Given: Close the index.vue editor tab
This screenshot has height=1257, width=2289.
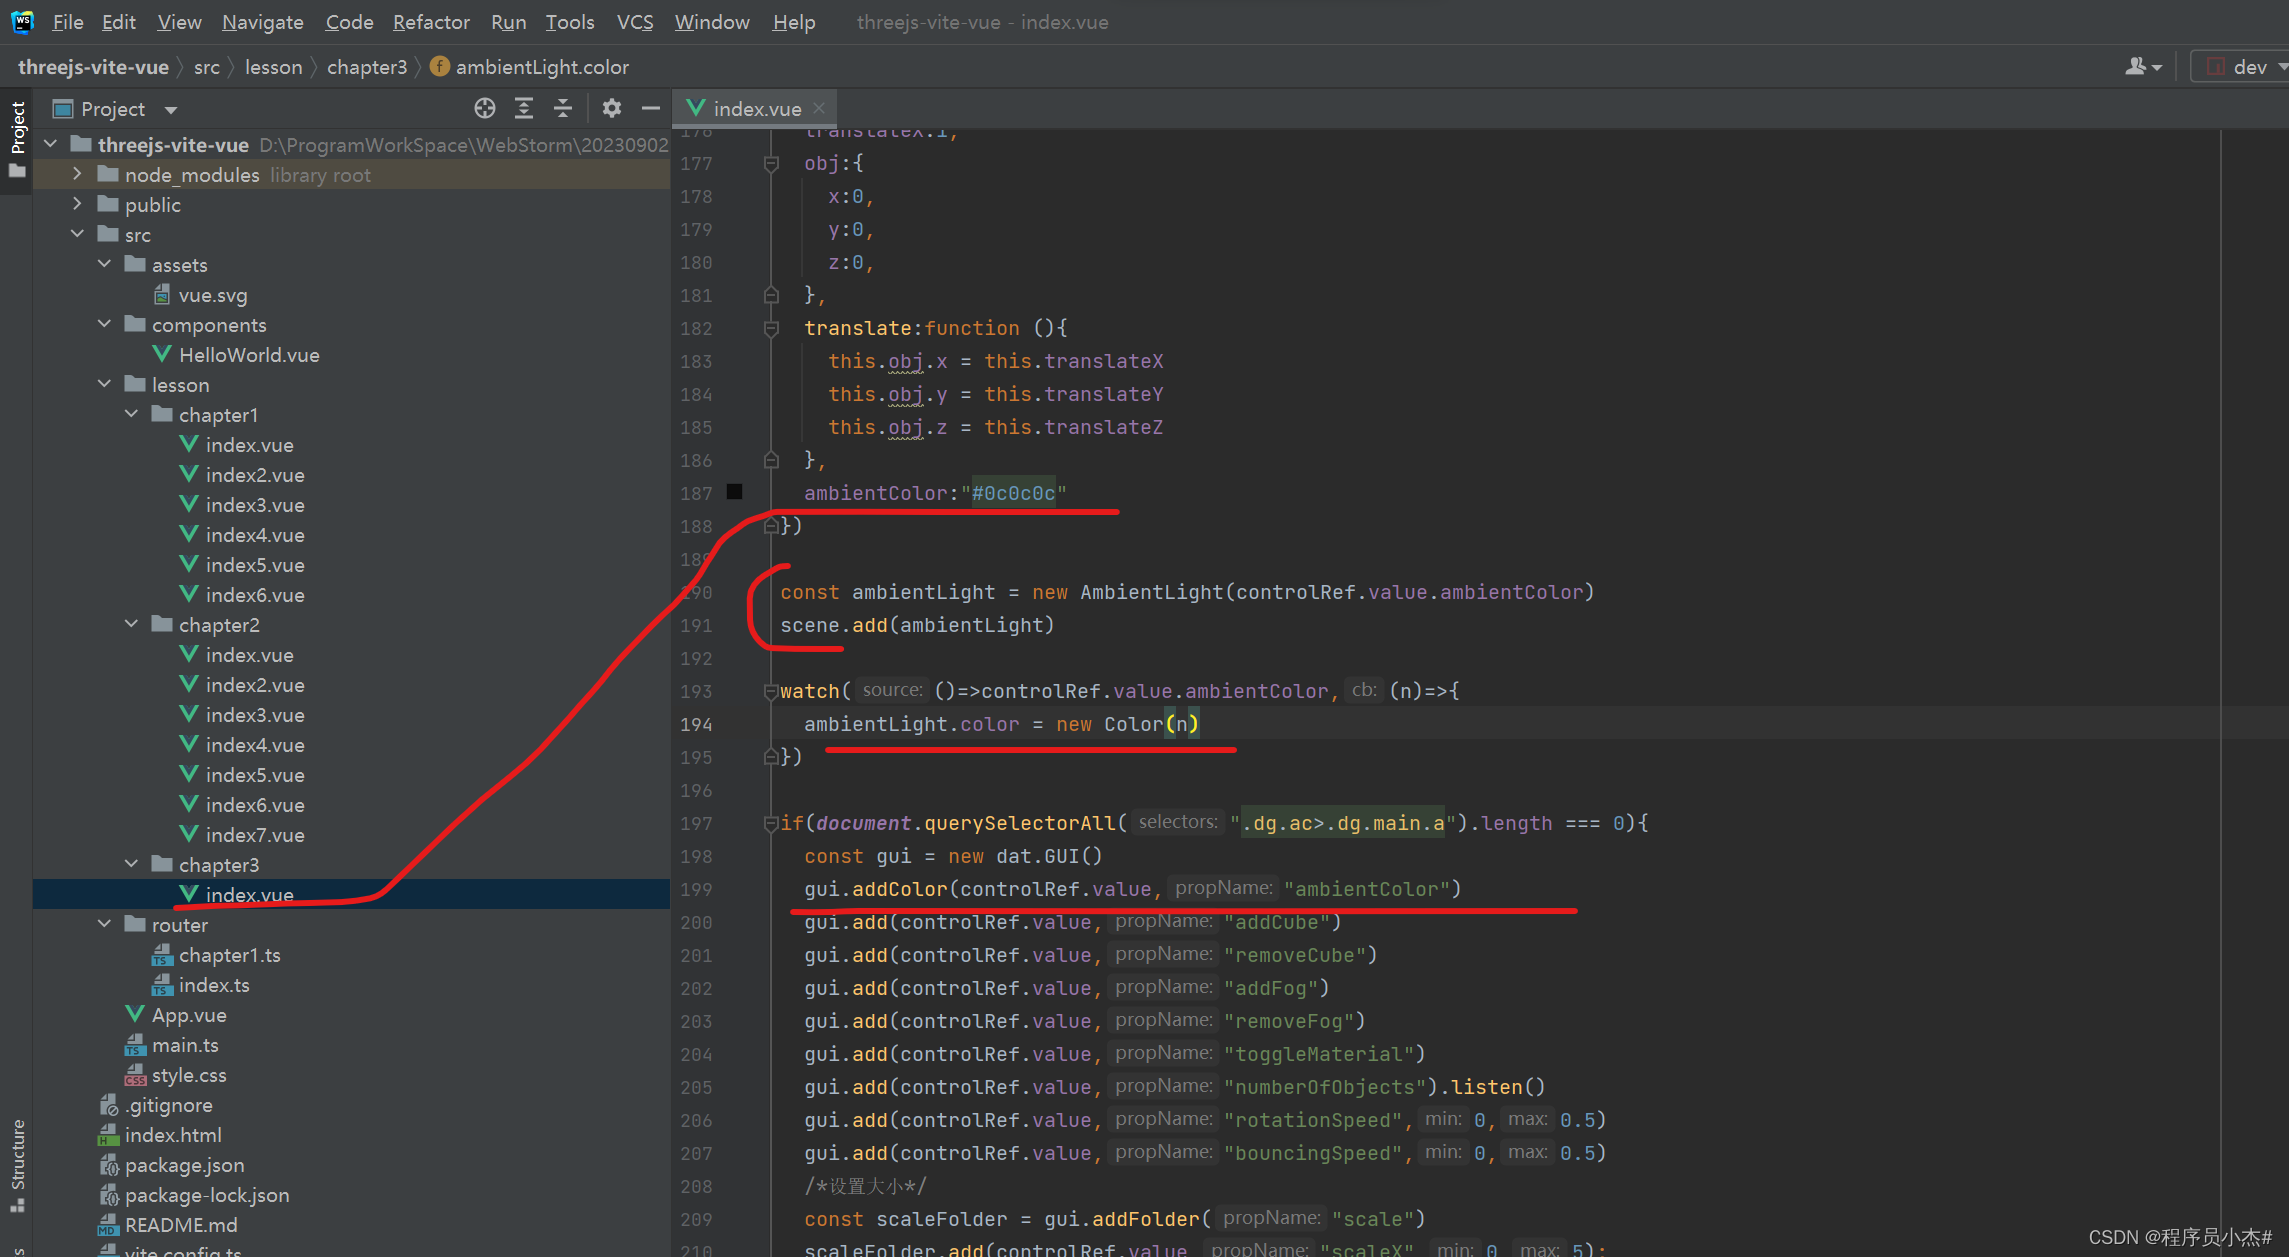Looking at the screenshot, I should coord(820,108).
